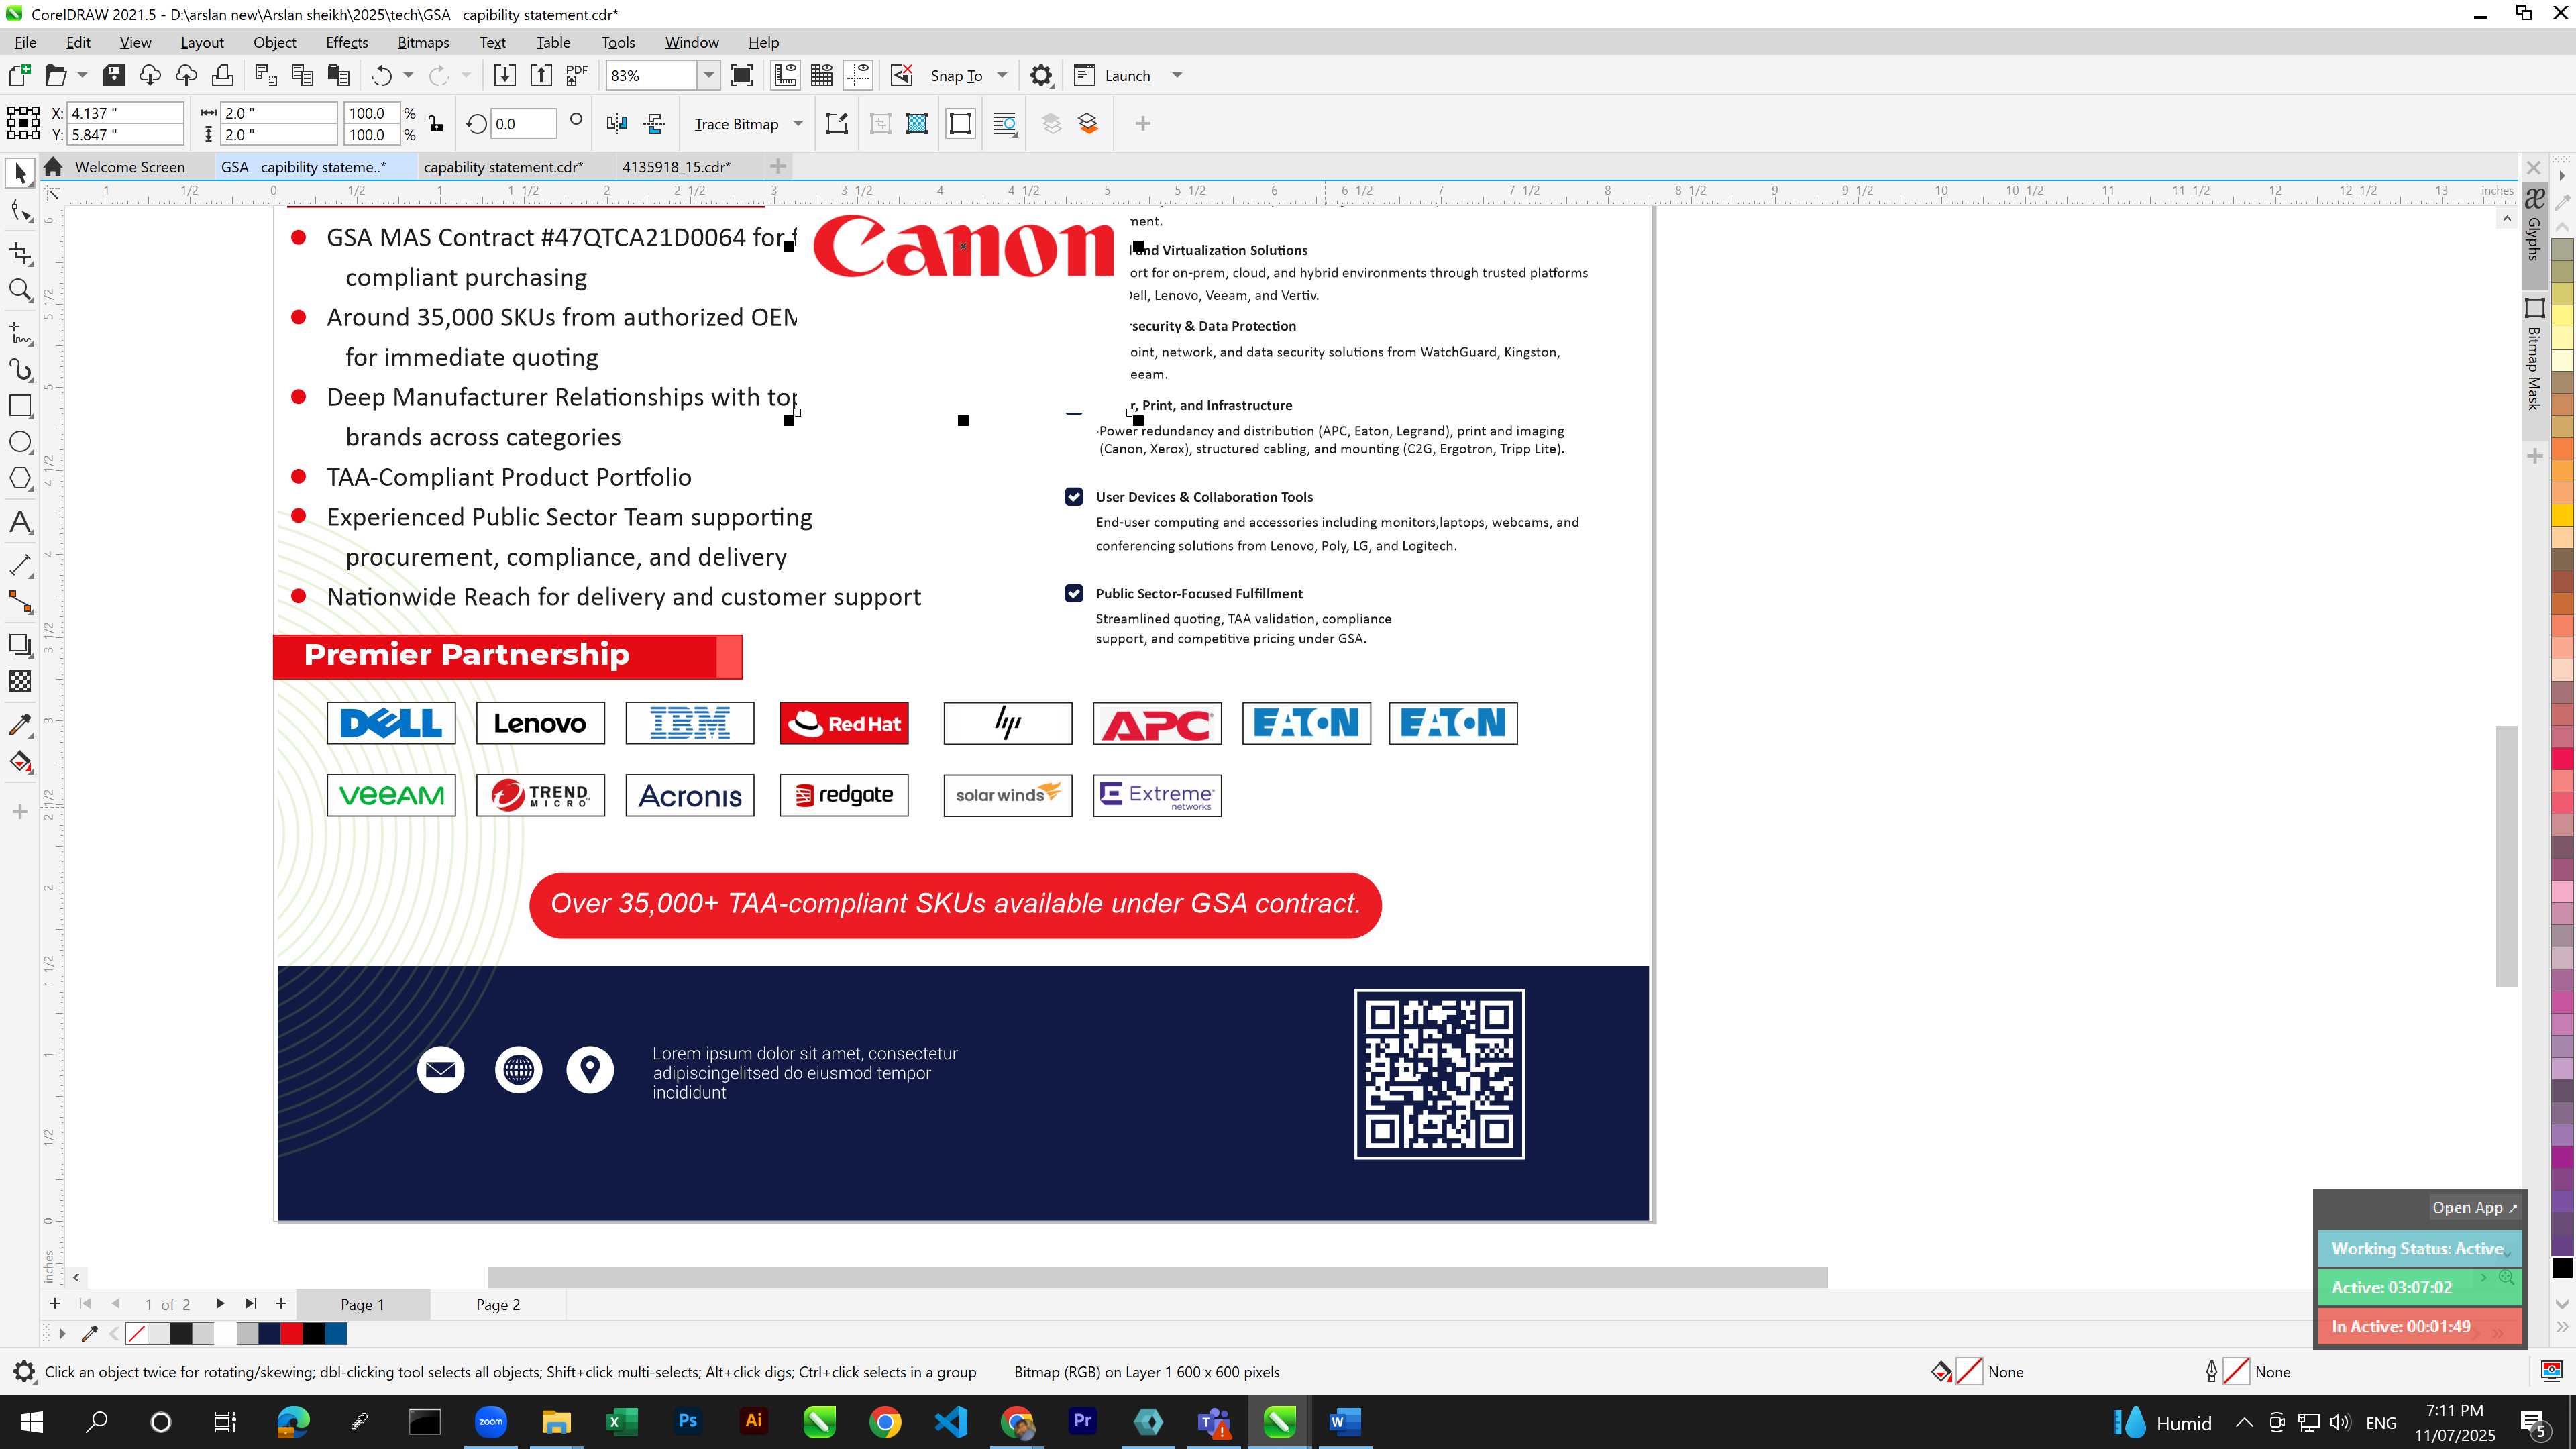Expand the Launch dropdown
The width and height of the screenshot is (2576, 1449).
click(x=1177, y=76)
